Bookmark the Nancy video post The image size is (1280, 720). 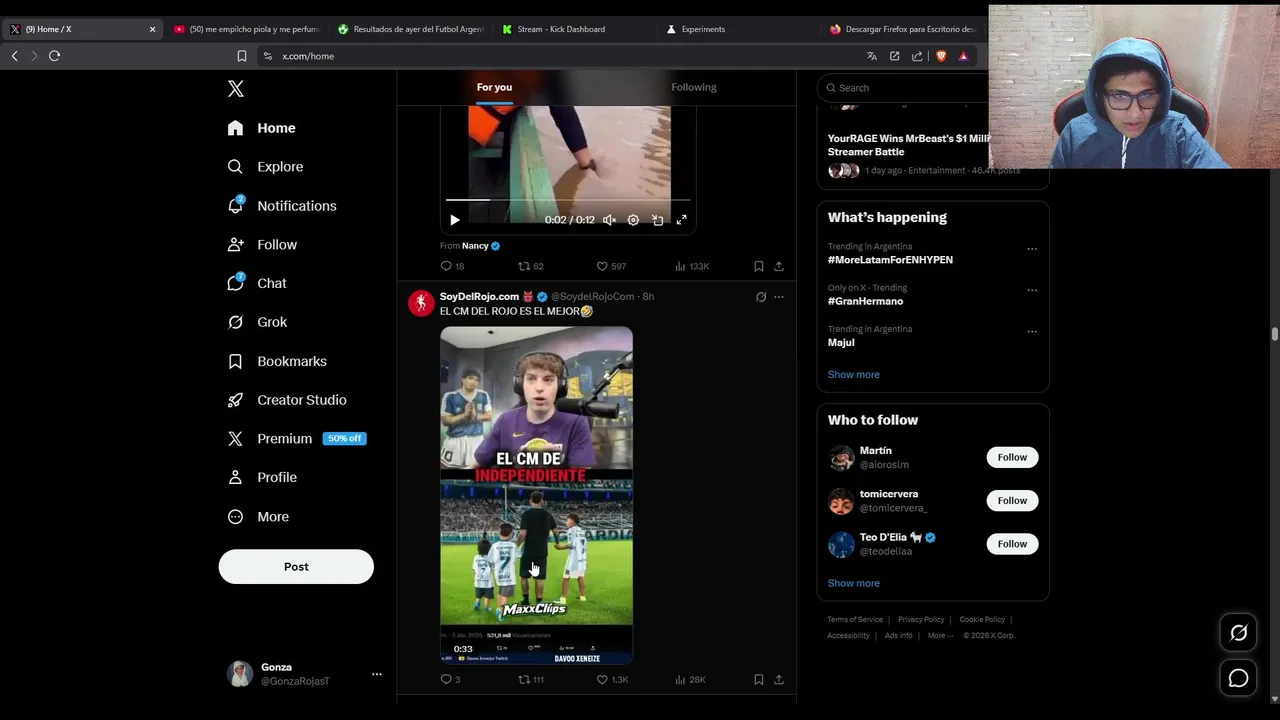click(759, 266)
